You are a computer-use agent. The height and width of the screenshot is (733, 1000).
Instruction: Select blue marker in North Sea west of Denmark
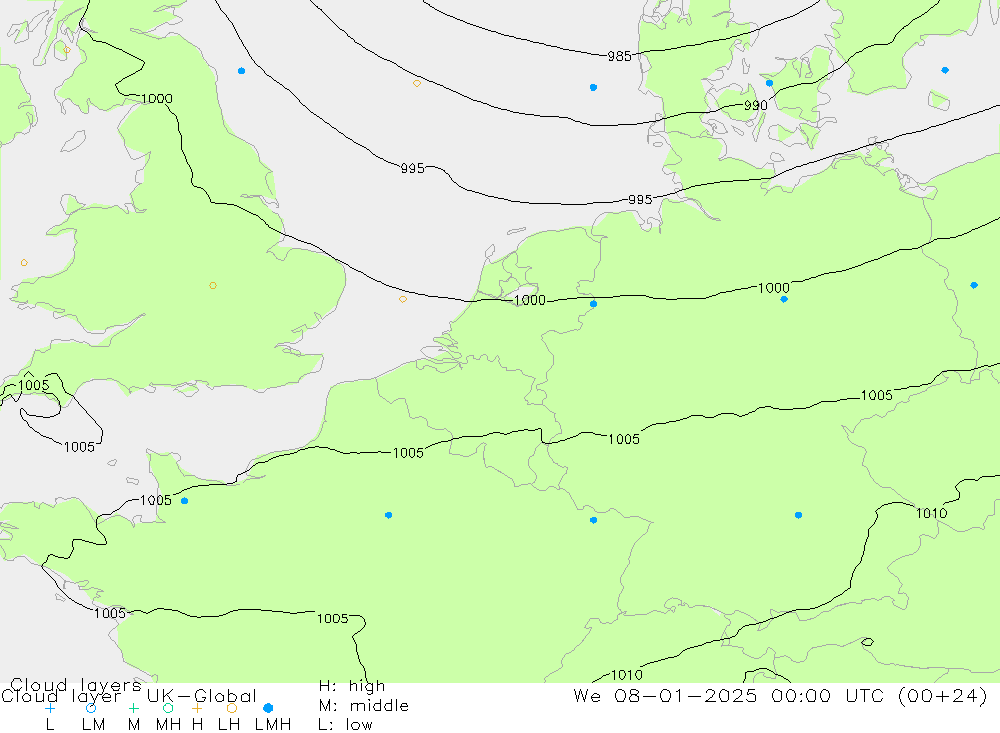point(593,87)
